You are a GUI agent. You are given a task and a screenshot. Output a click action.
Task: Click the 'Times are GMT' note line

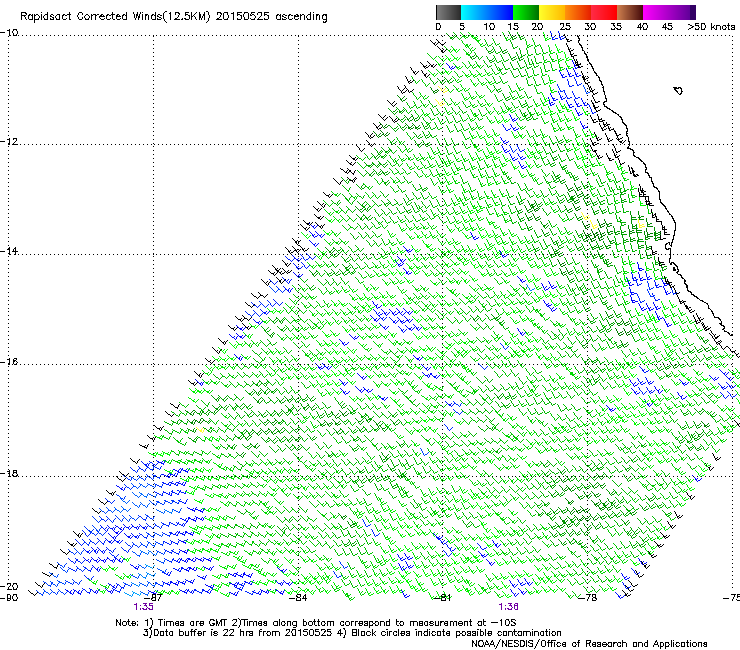click(315, 623)
